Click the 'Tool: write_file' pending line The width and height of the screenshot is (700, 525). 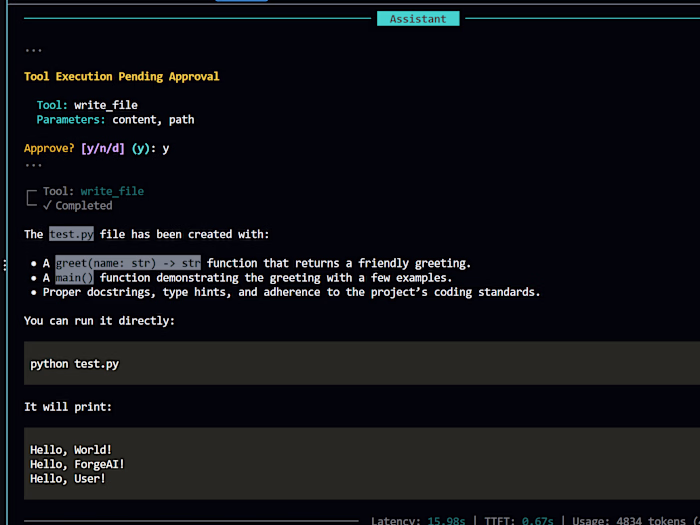(87, 105)
